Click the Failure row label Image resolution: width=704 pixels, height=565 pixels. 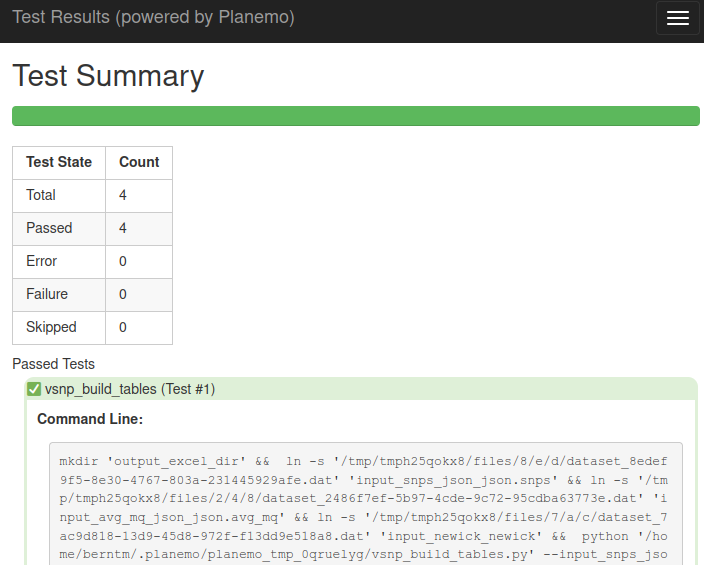(x=47, y=294)
